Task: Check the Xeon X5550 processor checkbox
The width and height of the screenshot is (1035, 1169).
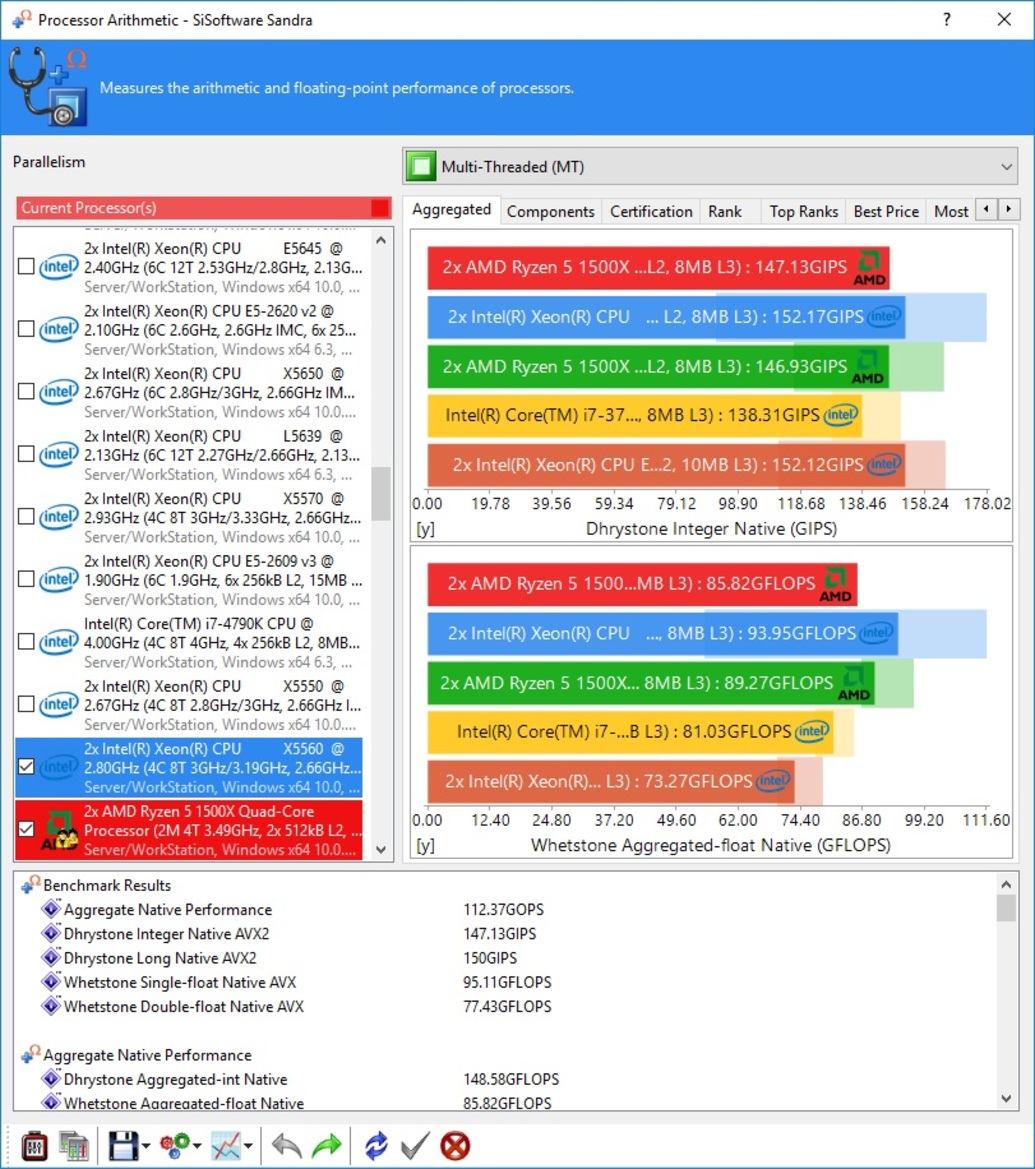Action: [26, 704]
